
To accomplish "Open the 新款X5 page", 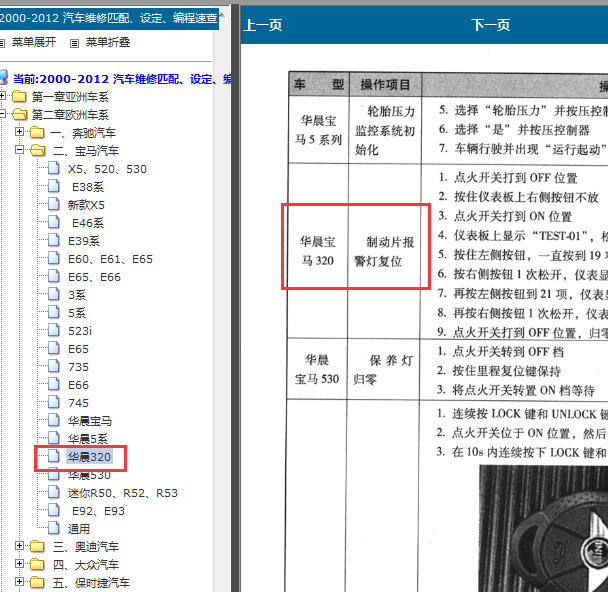I will tap(86, 205).
